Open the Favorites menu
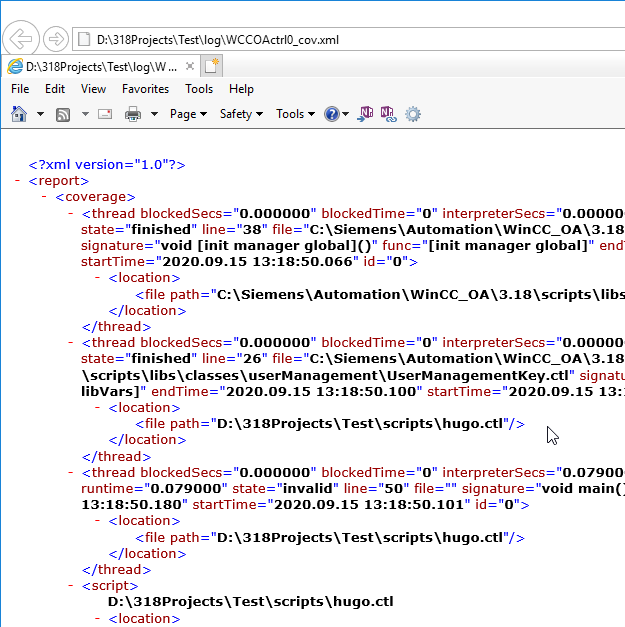Image resolution: width=625 pixels, height=627 pixels. 145,89
